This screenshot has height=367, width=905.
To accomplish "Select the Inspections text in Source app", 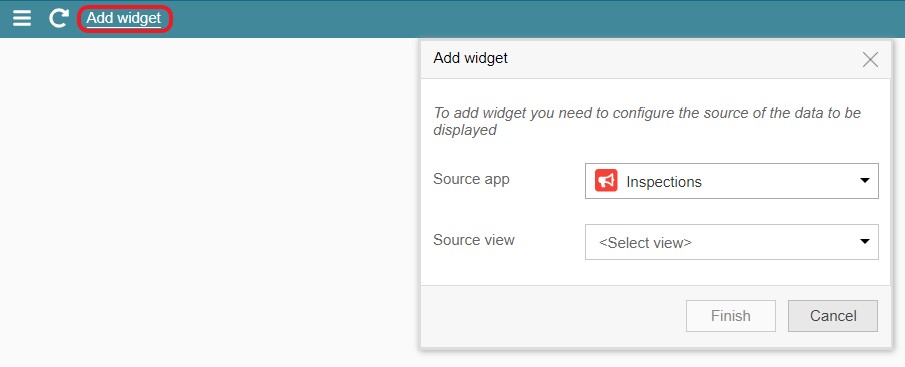I will 664,182.
